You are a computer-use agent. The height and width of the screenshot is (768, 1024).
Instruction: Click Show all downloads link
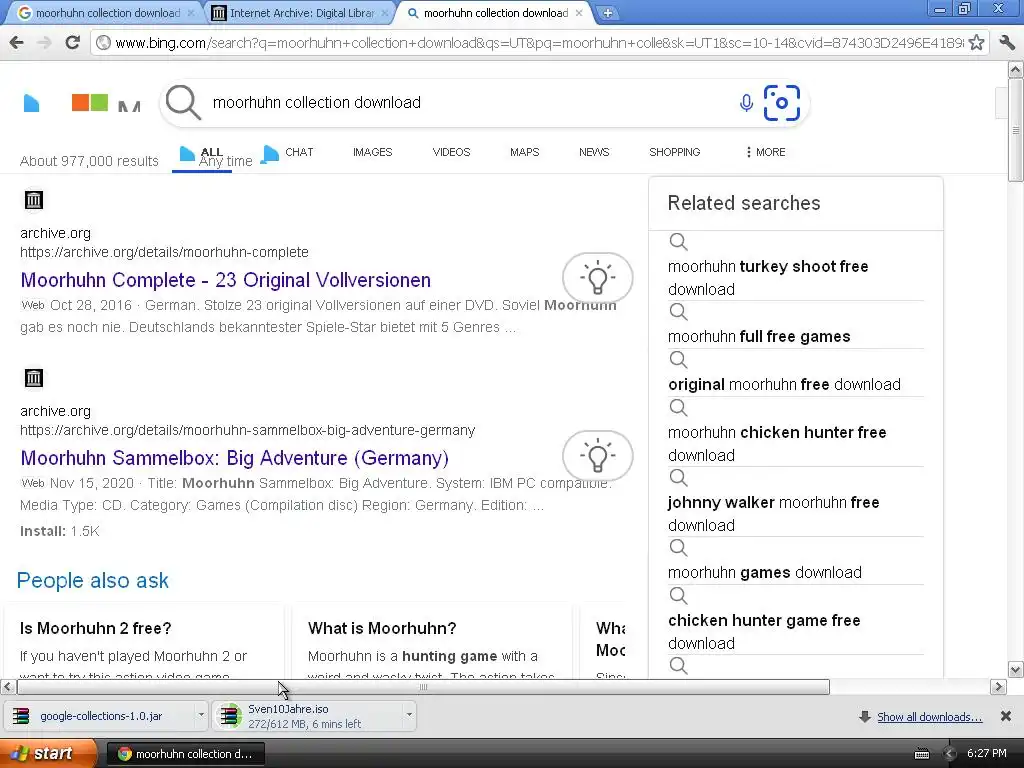[929, 717]
